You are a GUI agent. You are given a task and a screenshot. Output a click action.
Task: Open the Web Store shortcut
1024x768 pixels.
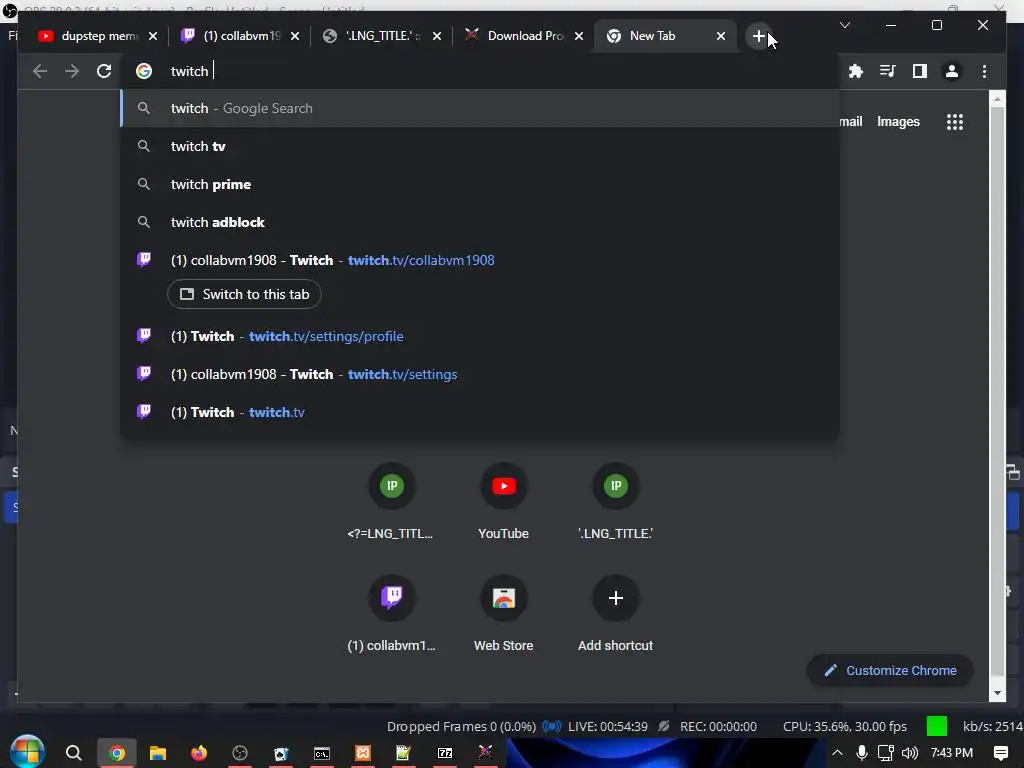[x=504, y=613]
